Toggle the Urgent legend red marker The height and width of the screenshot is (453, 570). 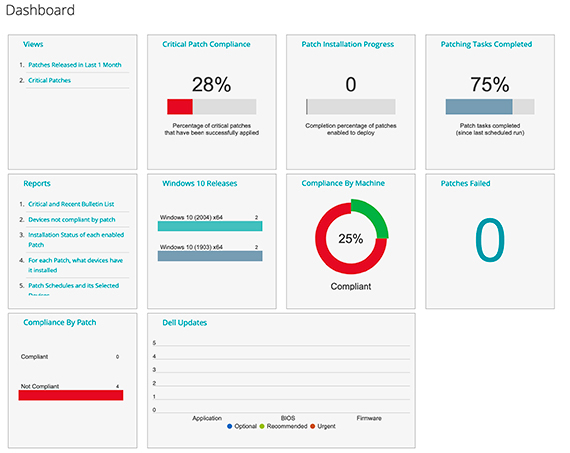tap(313, 426)
